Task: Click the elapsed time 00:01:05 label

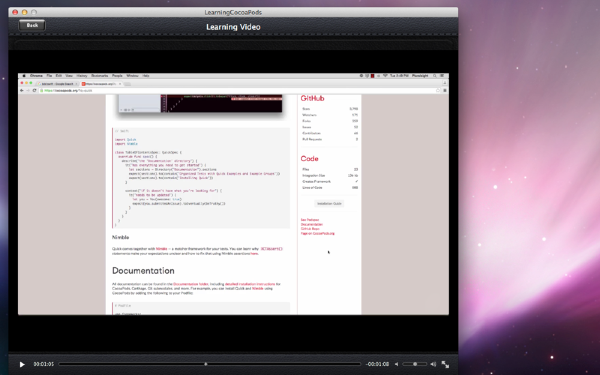Action: pos(44,364)
